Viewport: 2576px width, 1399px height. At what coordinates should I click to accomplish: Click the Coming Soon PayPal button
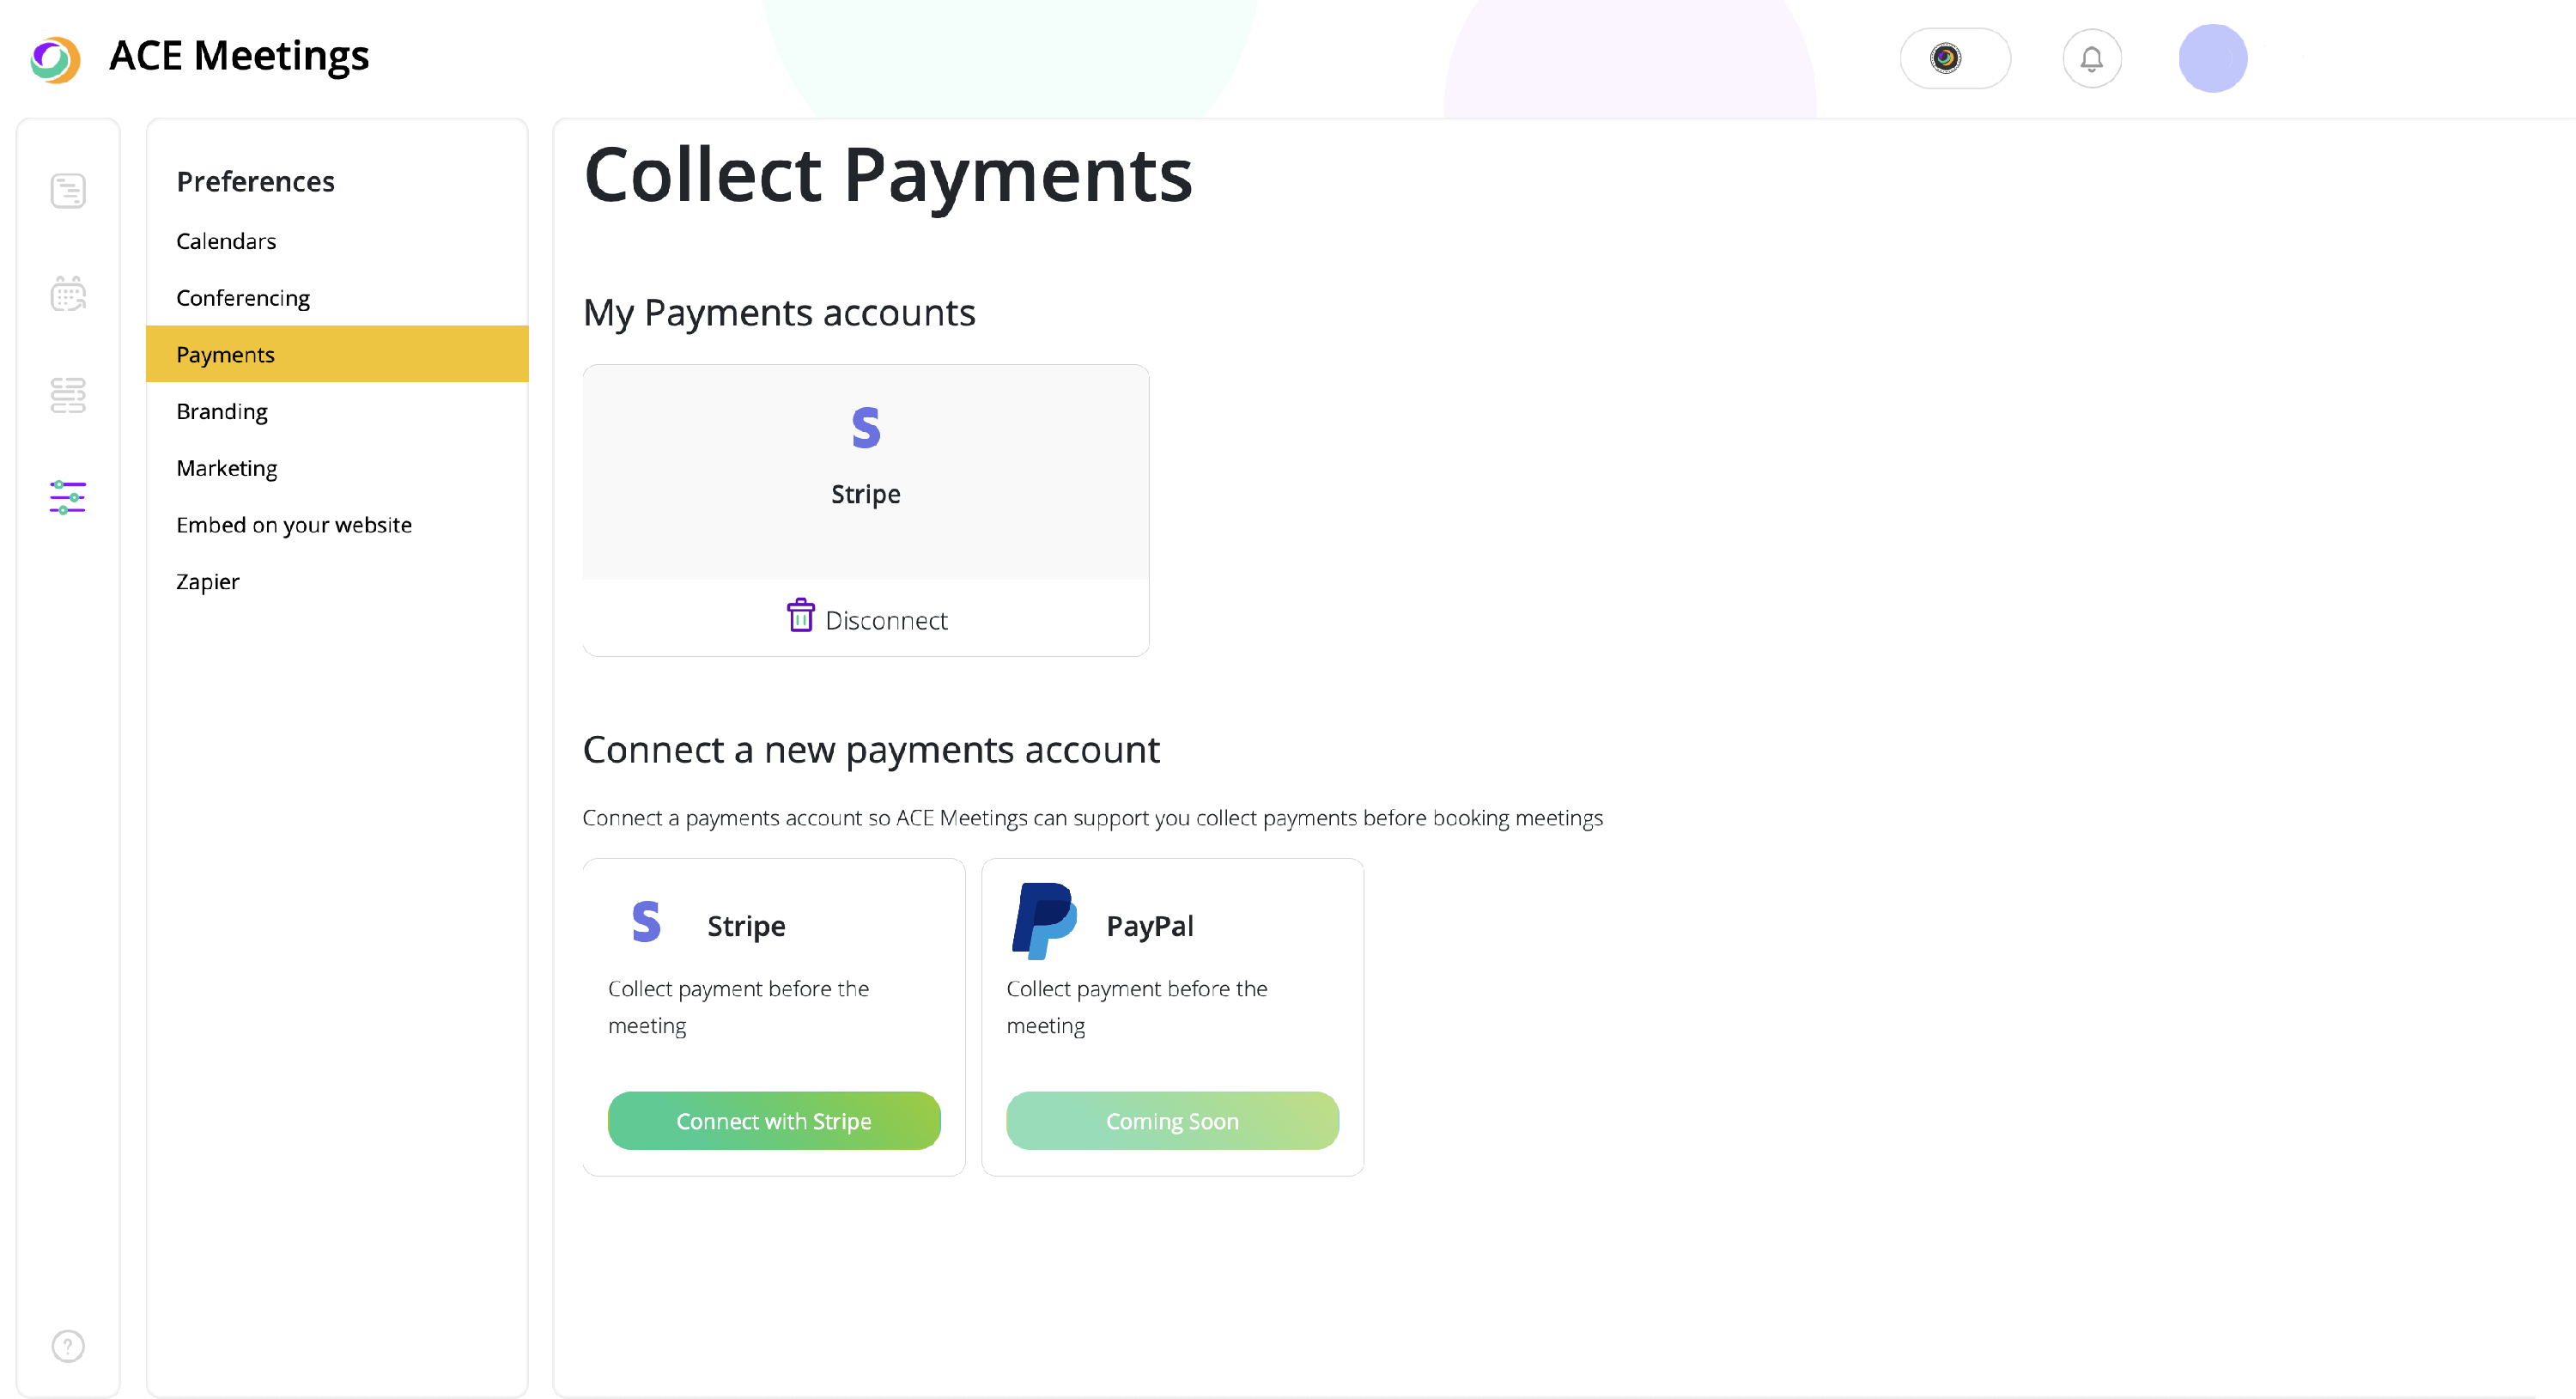[1172, 1121]
